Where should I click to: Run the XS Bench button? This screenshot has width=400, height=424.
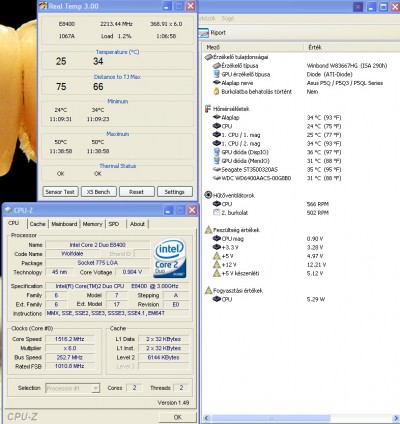point(98,192)
